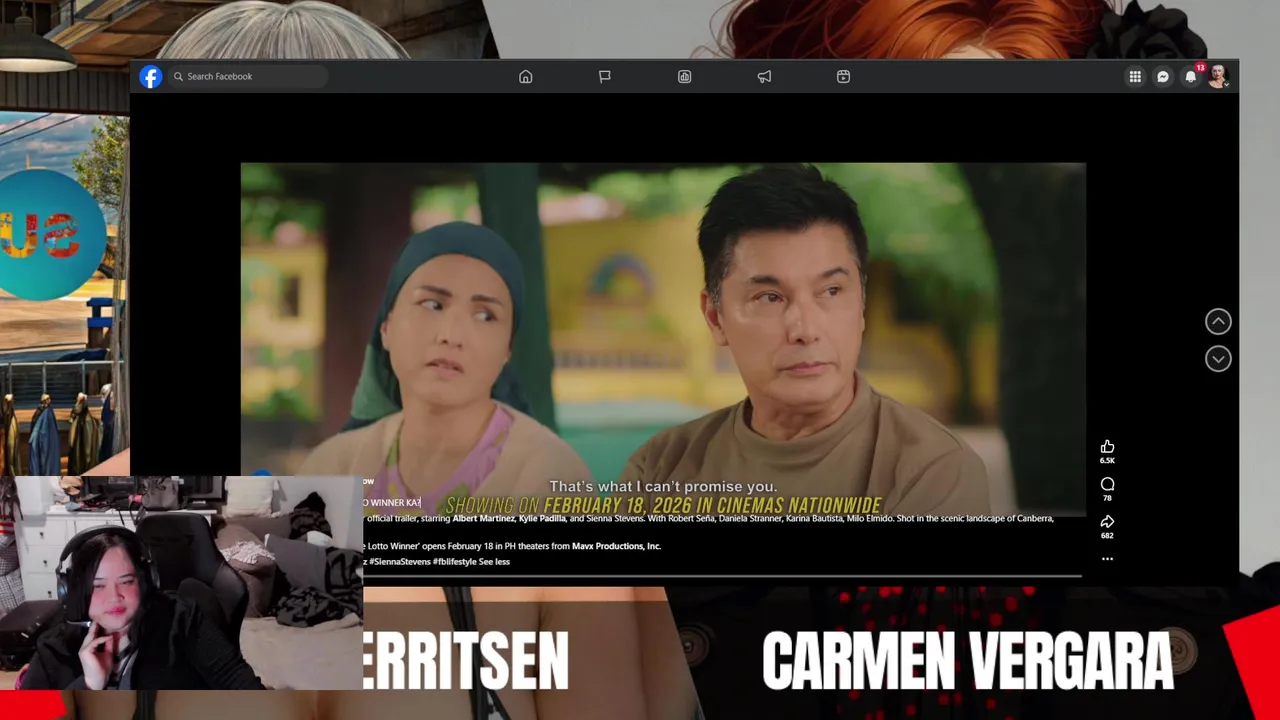Viewport: 1280px width, 720px height.
Task: Like the video with thumbs-up
Action: click(x=1107, y=447)
